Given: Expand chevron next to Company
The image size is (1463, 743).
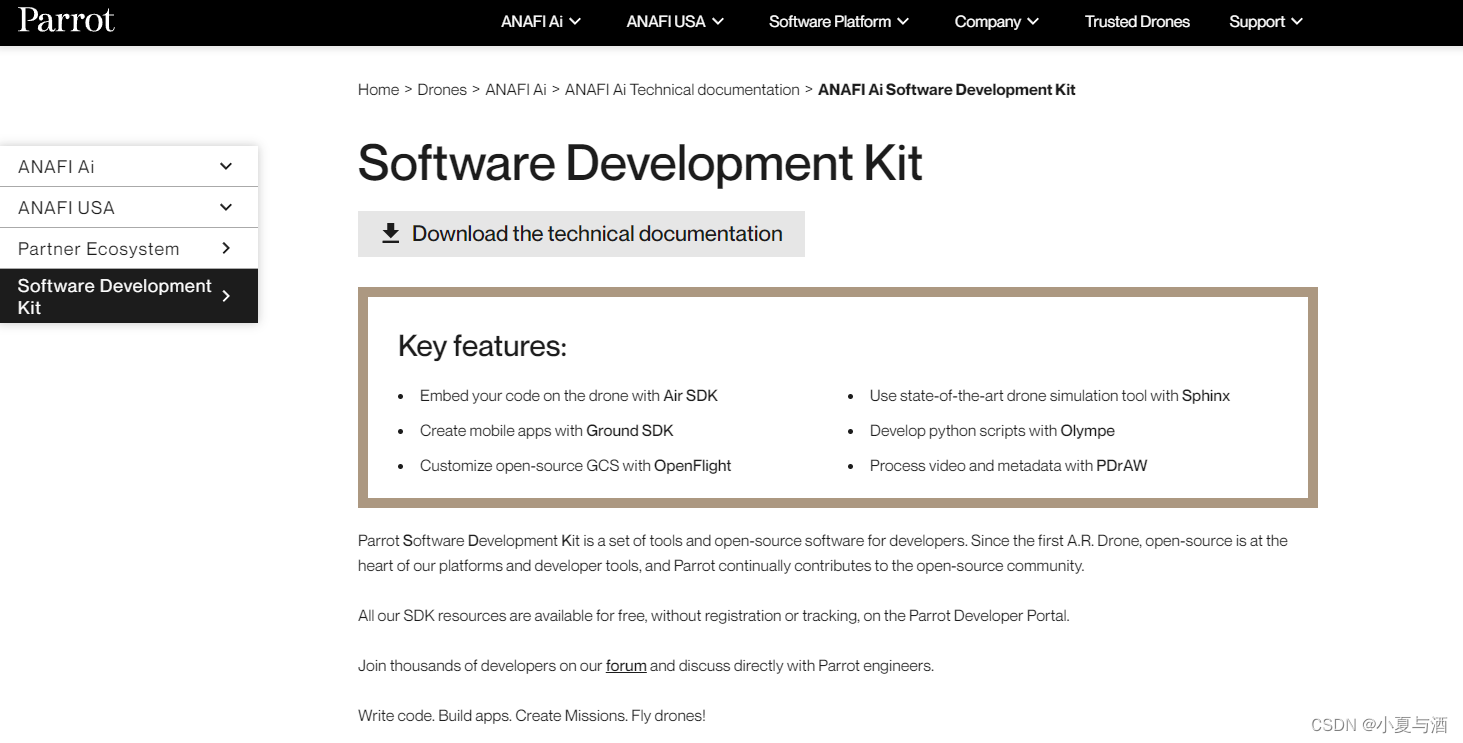Looking at the screenshot, I should 1033,22.
